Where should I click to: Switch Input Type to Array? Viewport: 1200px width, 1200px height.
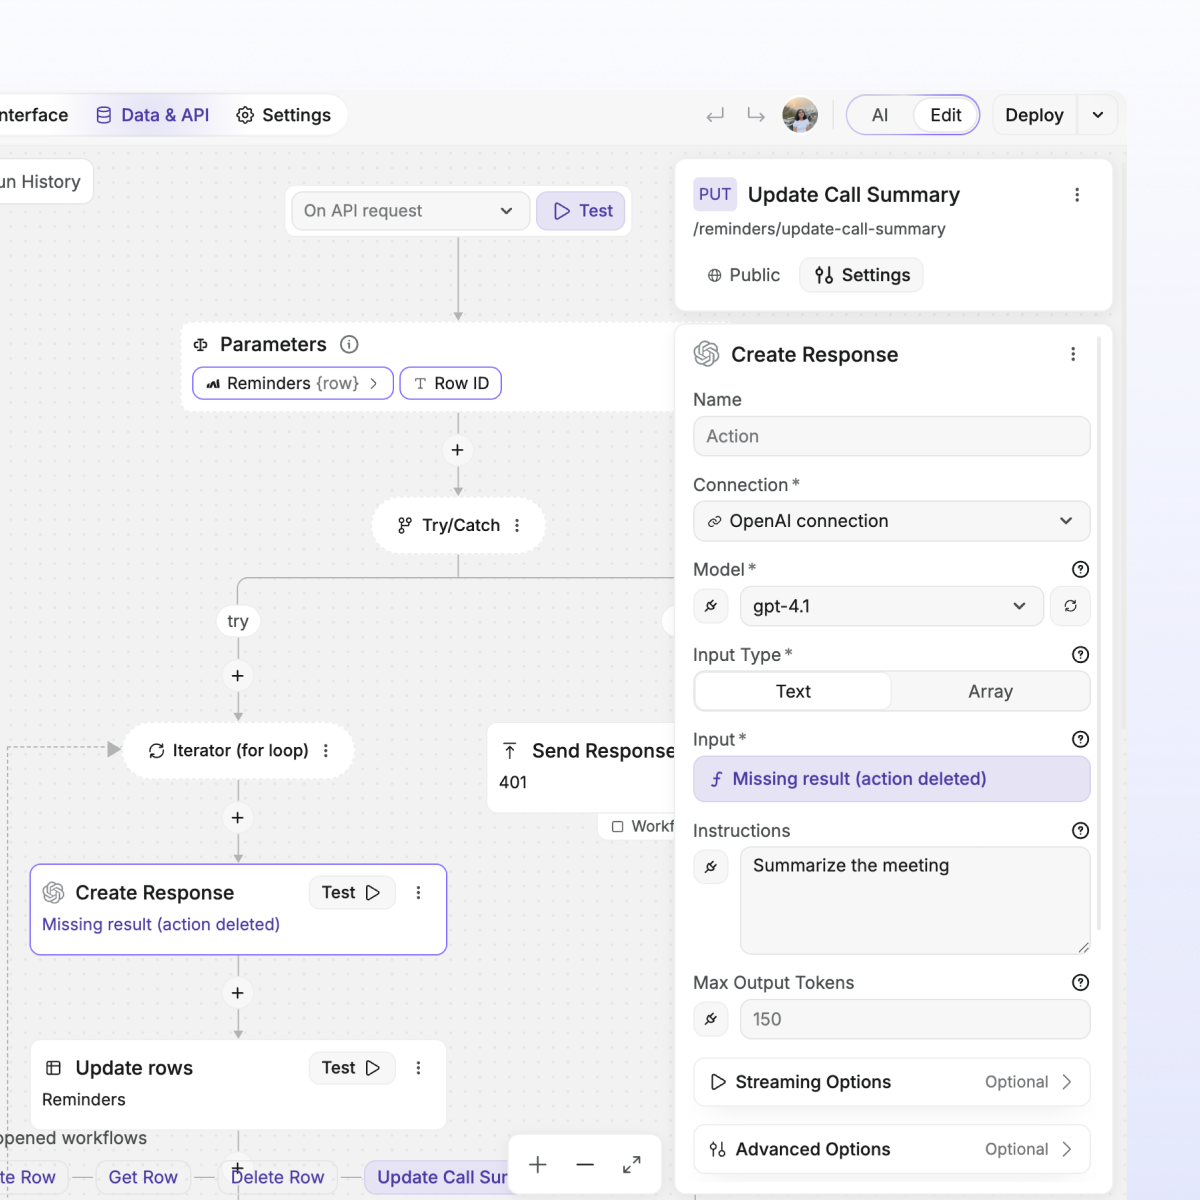tap(989, 691)
